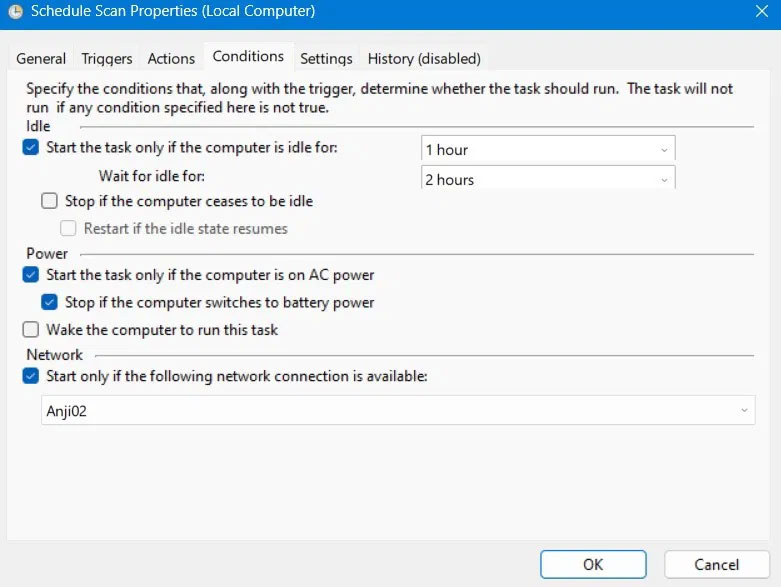View the History (disabled) tab
The width and height of the screenshot is (781, 587).
pos(424,59)
